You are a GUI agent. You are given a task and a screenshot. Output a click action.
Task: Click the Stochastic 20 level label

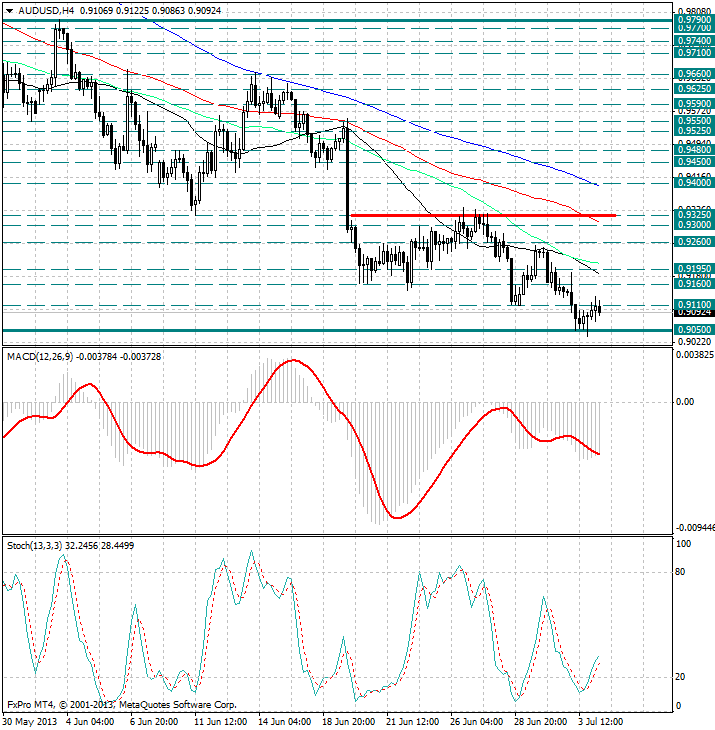point(680,677)
